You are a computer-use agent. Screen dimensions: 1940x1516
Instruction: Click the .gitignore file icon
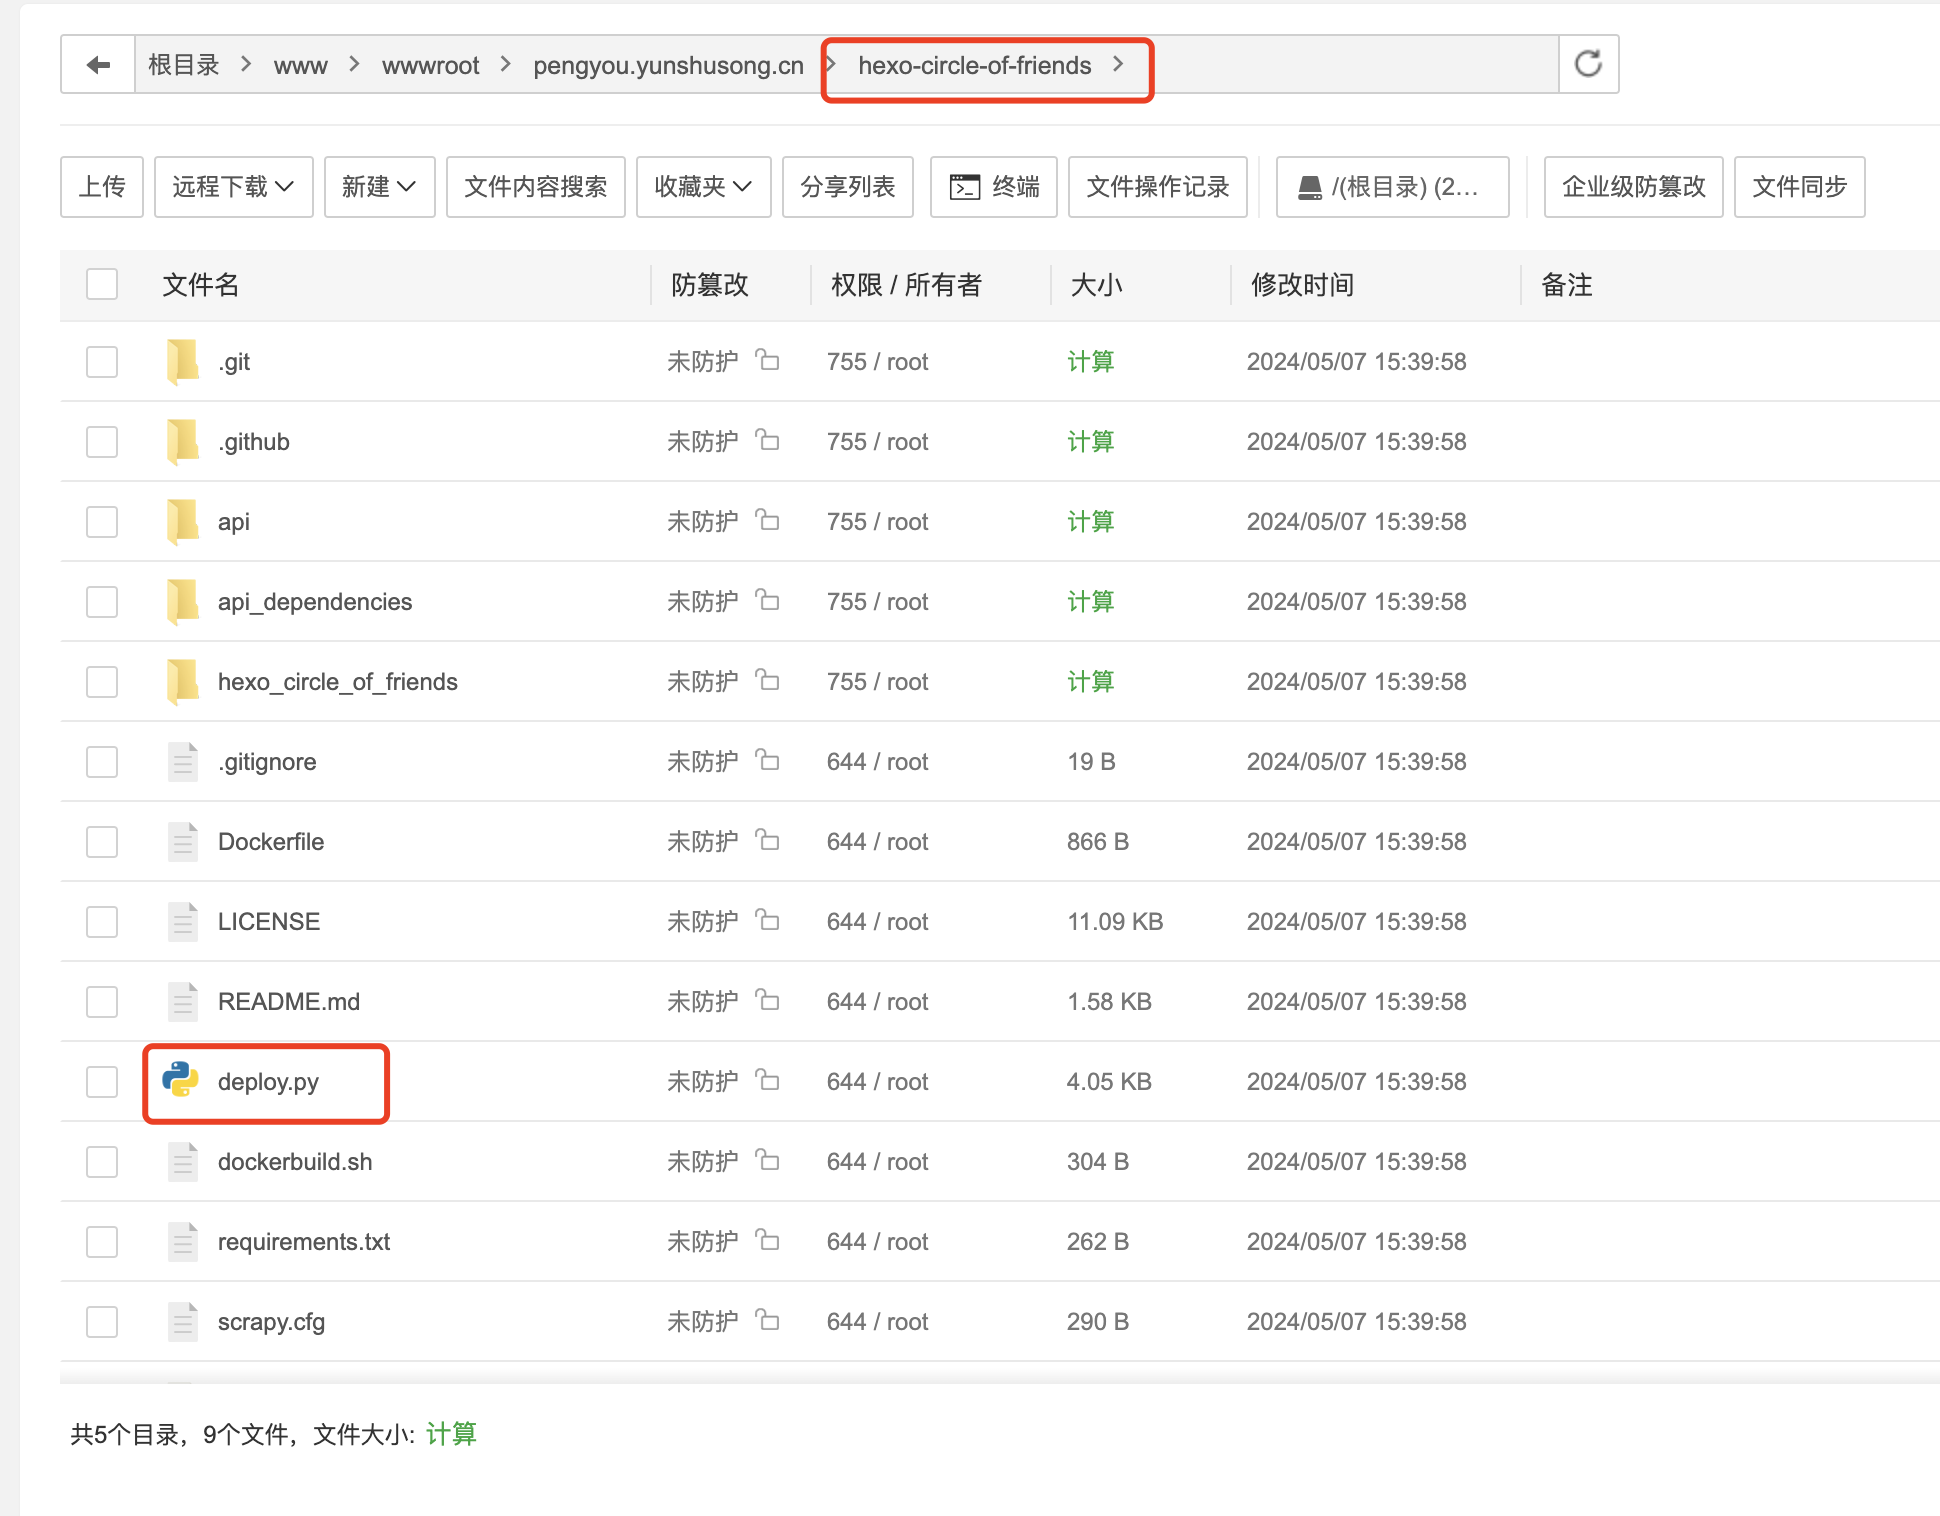click(x=182, y=761)
